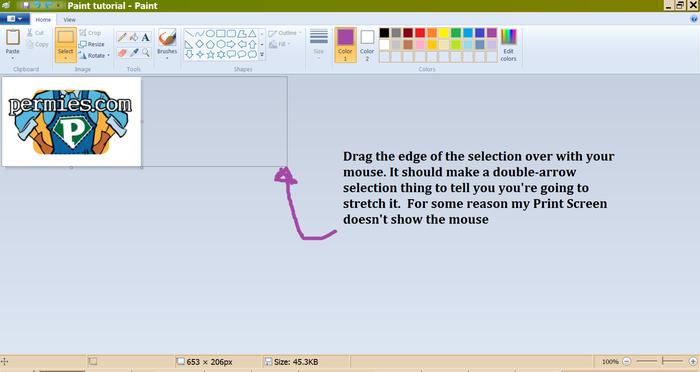
Task: Select the Pentagon shape
Action: [x=210, y=44]
